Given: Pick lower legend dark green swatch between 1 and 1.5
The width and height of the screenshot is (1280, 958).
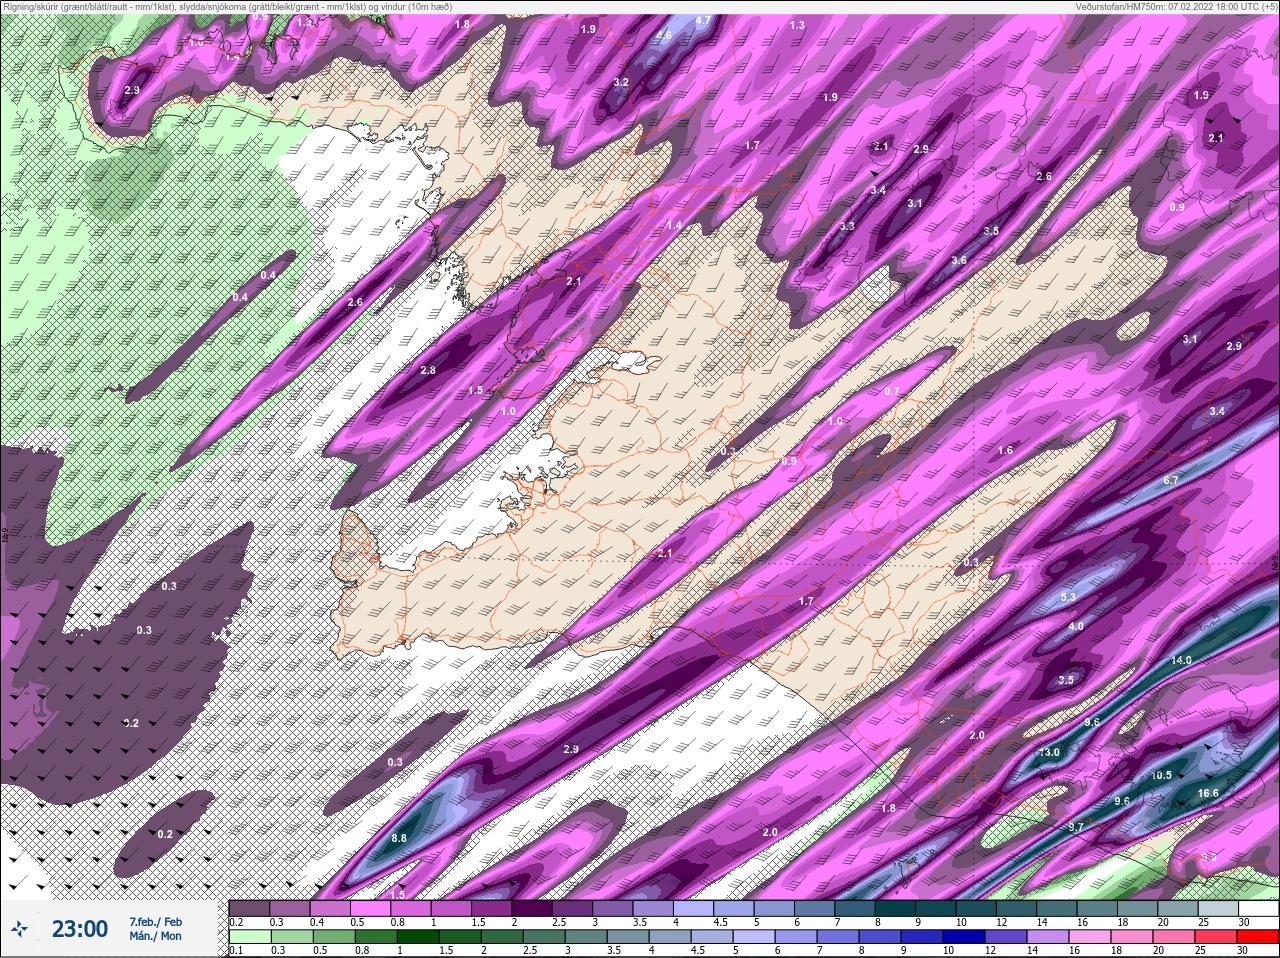Looking at the screenshot, I should [420, 938].
